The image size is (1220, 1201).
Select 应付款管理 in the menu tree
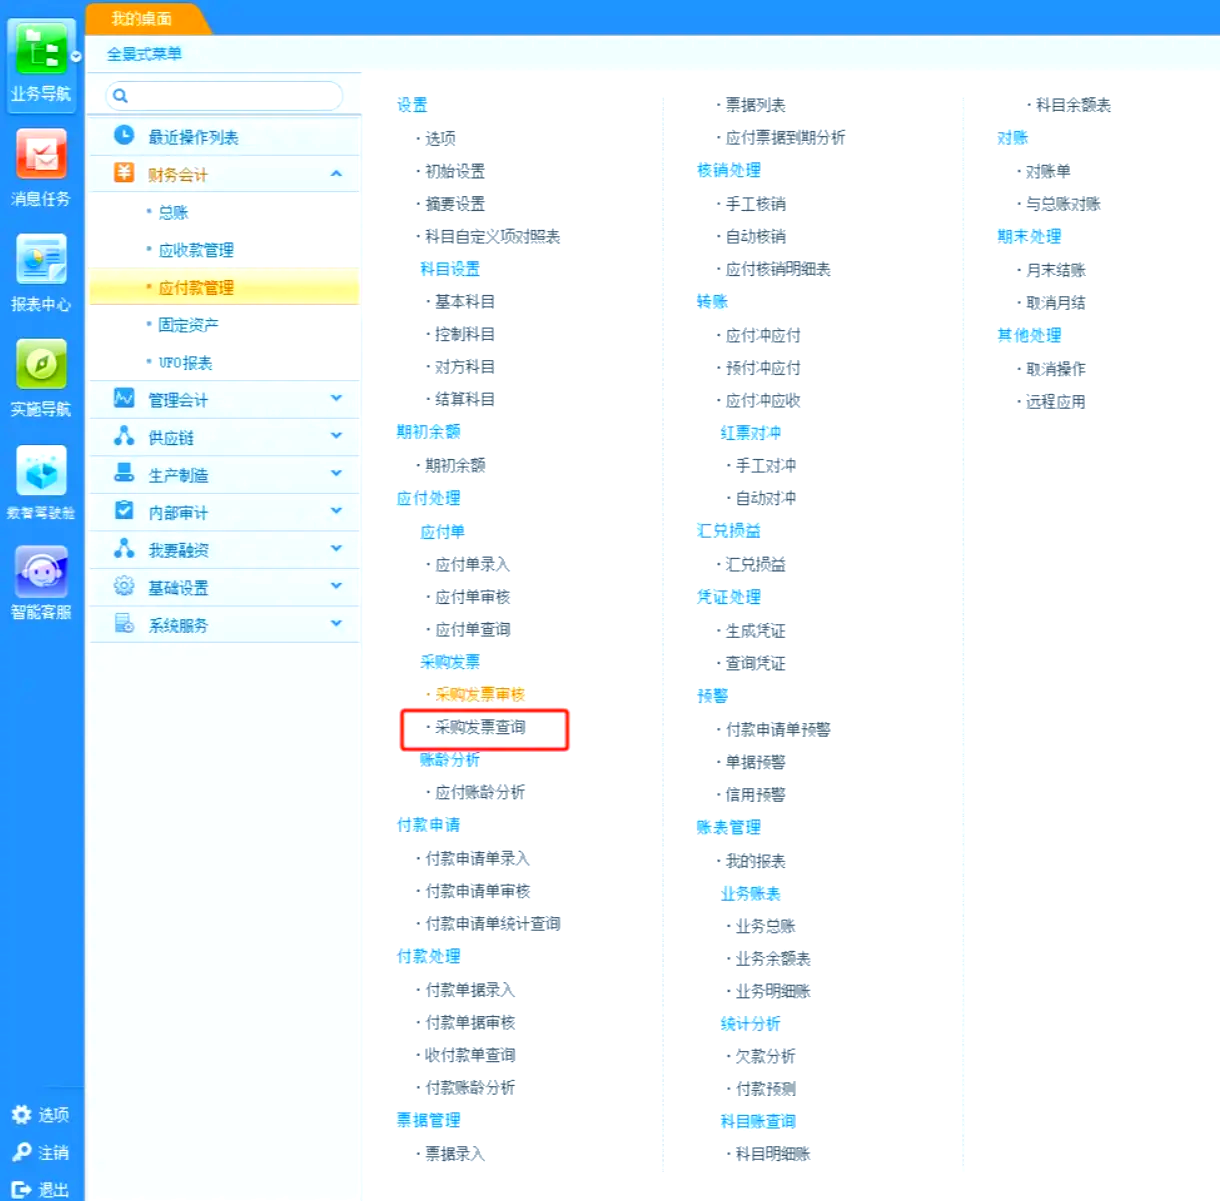click(x=196, y=288)
